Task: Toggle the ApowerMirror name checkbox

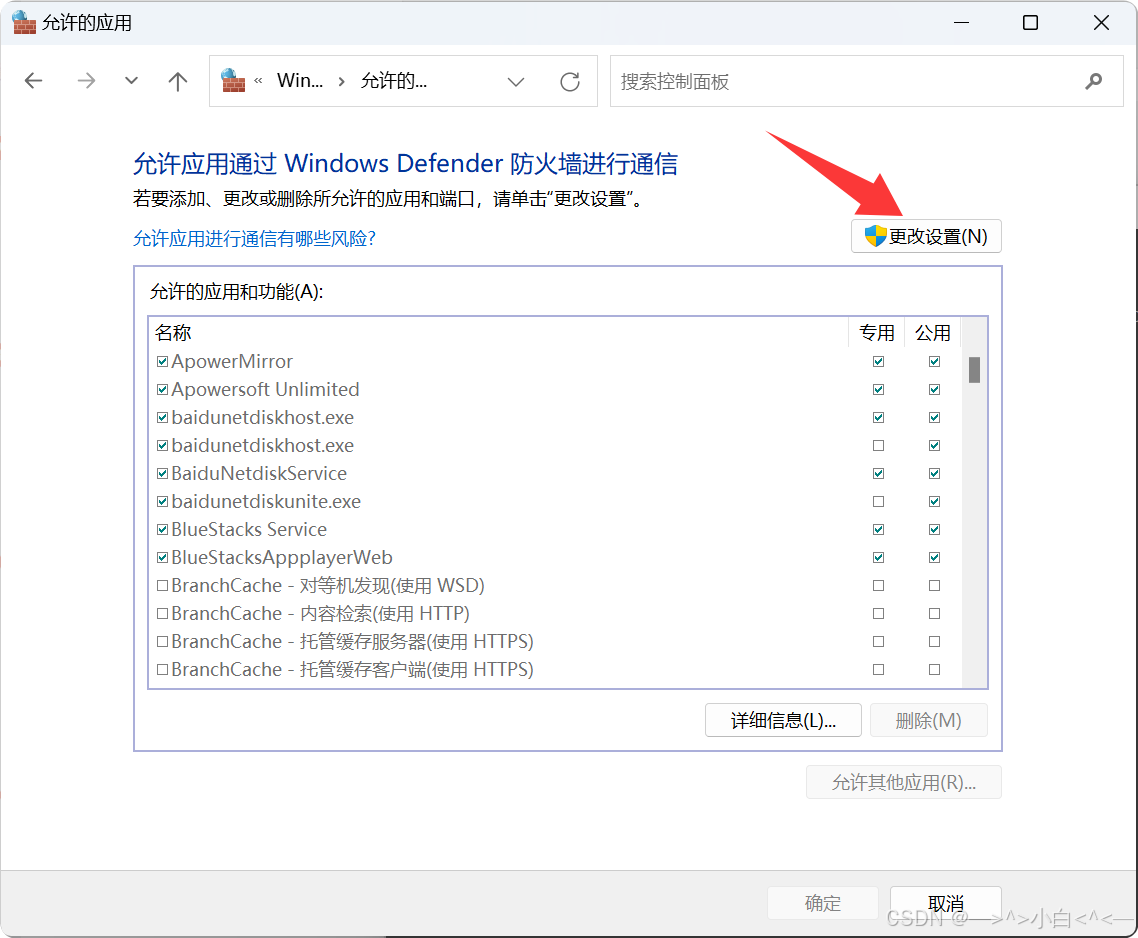Action: tap(163, 361)
